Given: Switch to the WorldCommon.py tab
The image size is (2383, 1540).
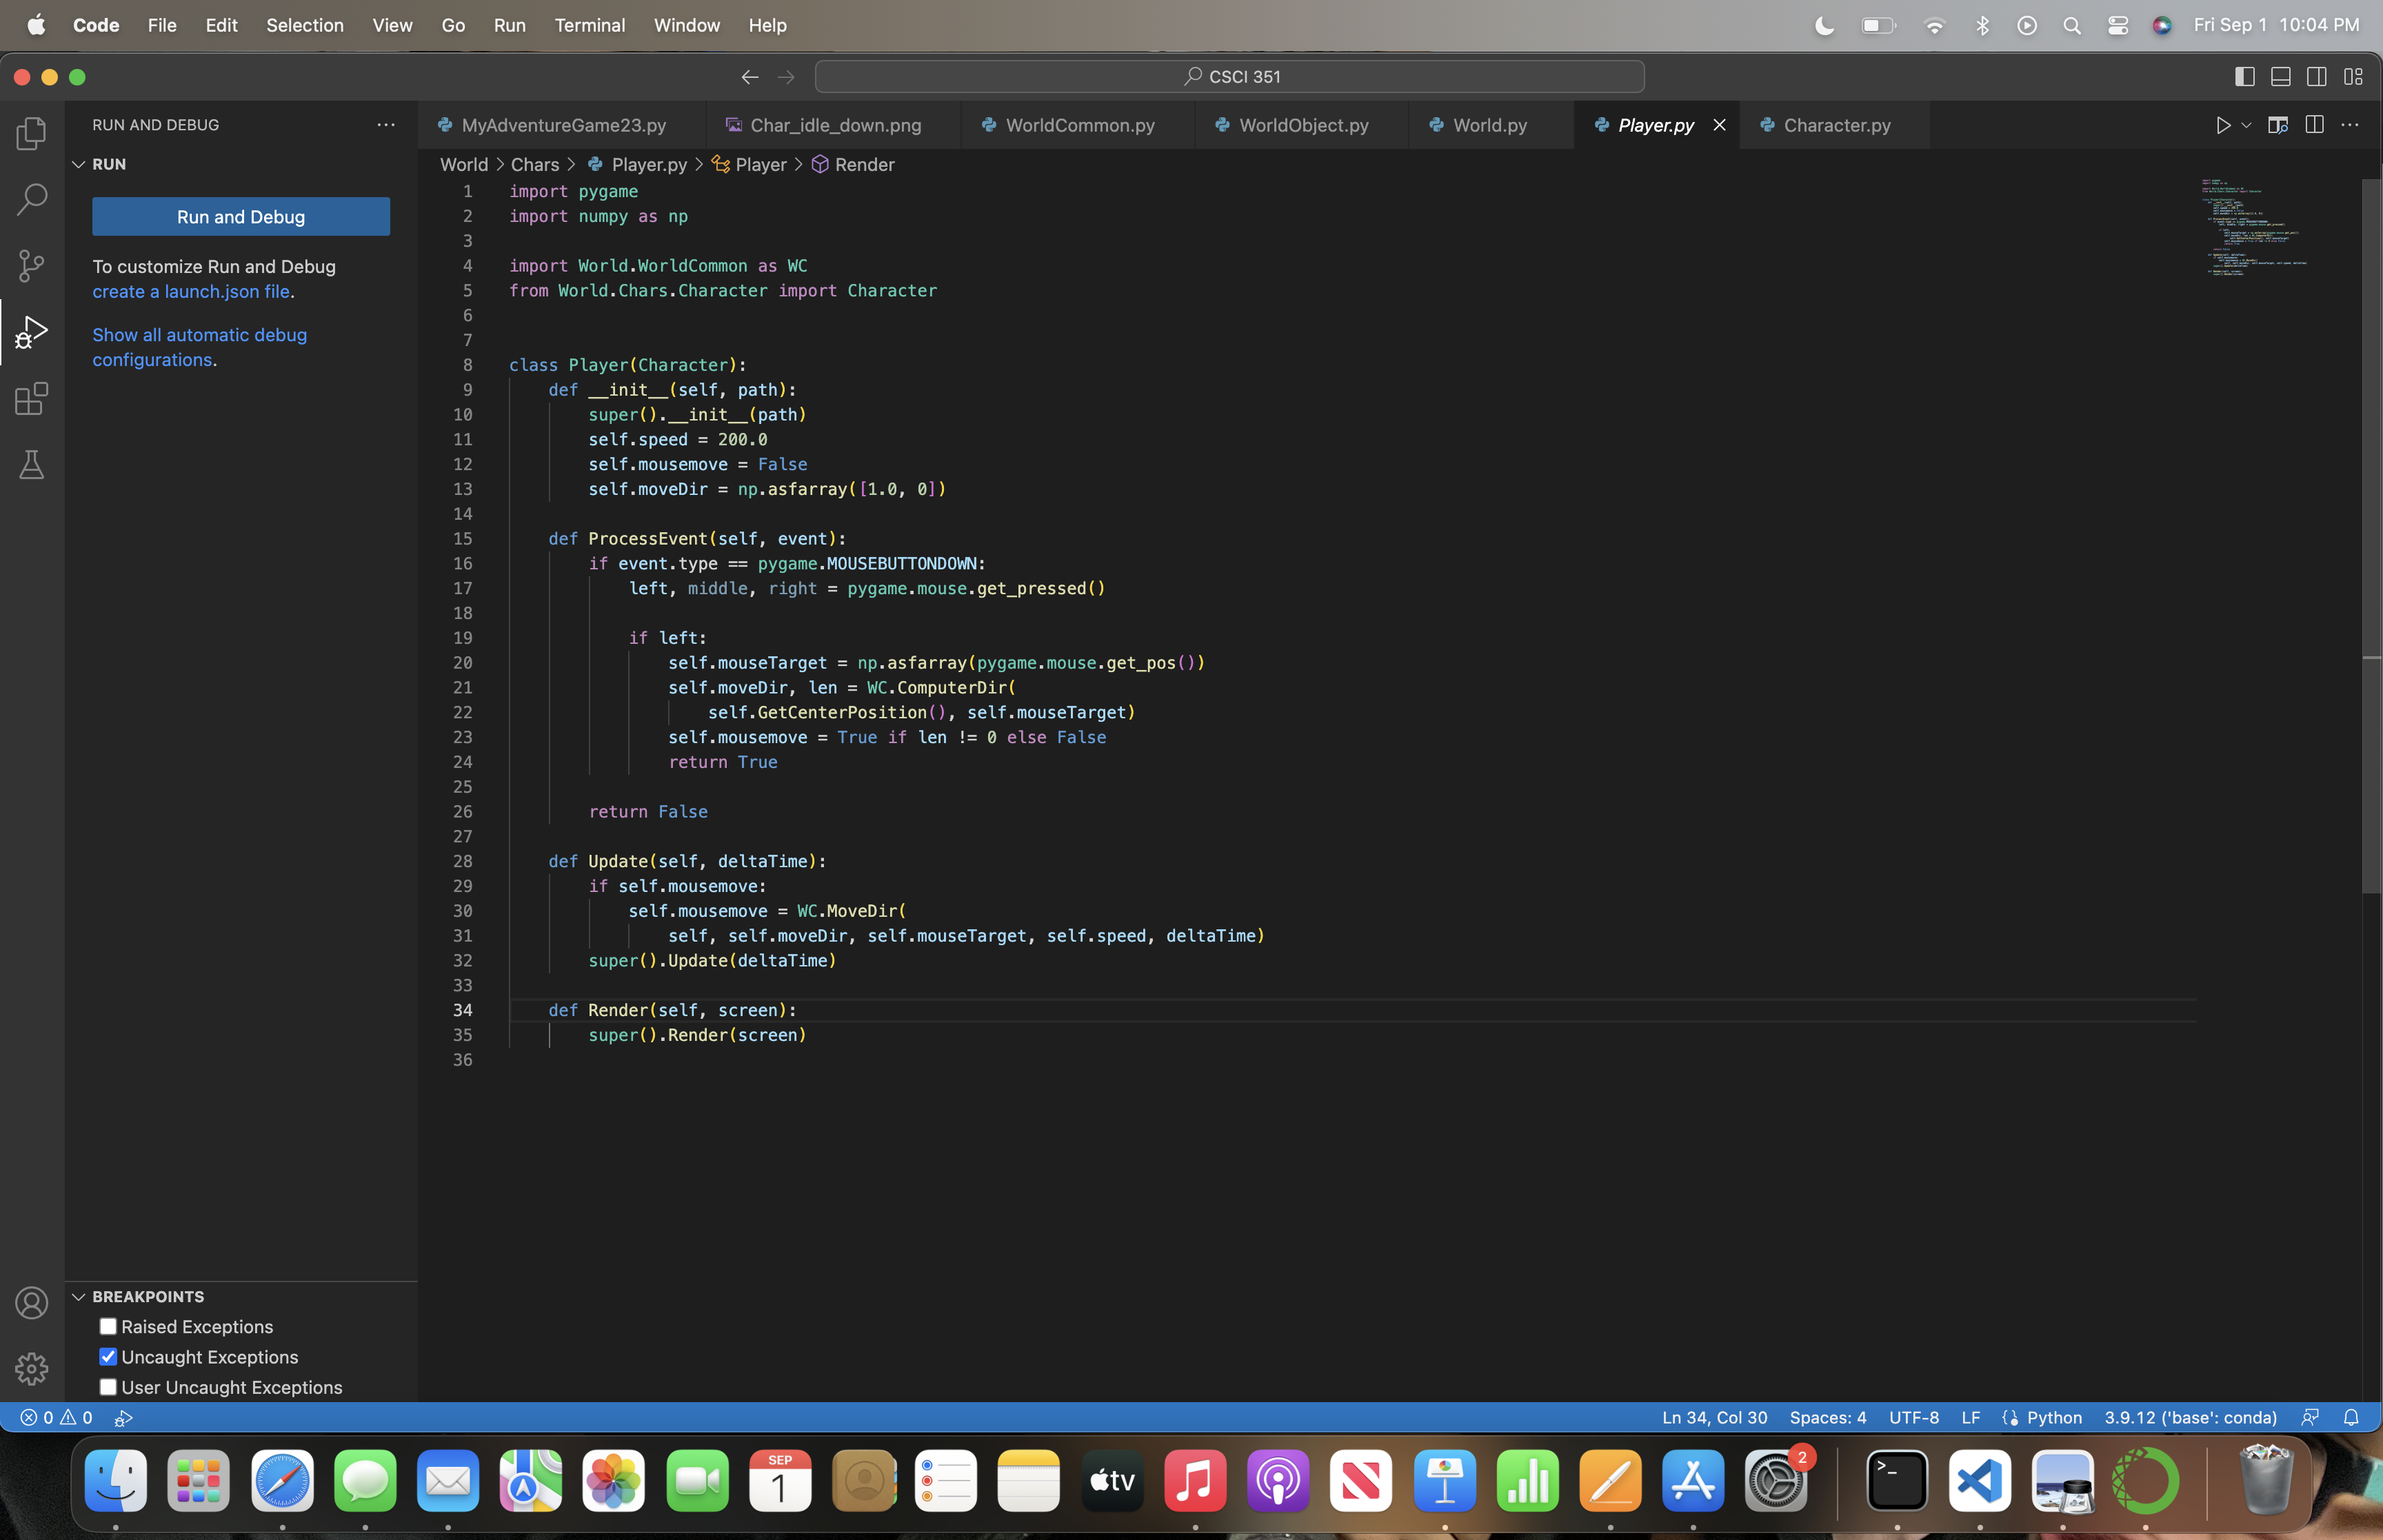Looking at the screenshot, I should [1079, 125].
